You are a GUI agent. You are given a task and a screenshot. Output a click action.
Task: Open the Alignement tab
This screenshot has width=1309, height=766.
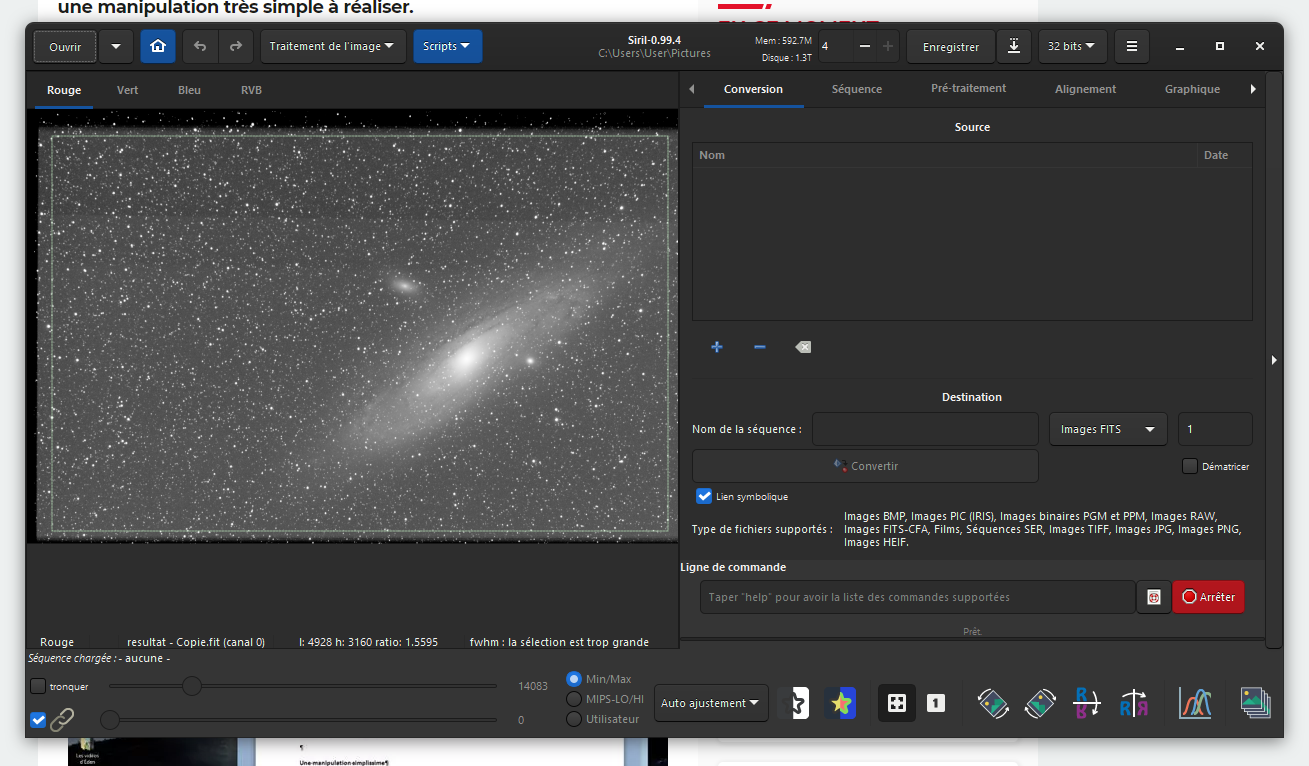click(x=1086, y=89)
